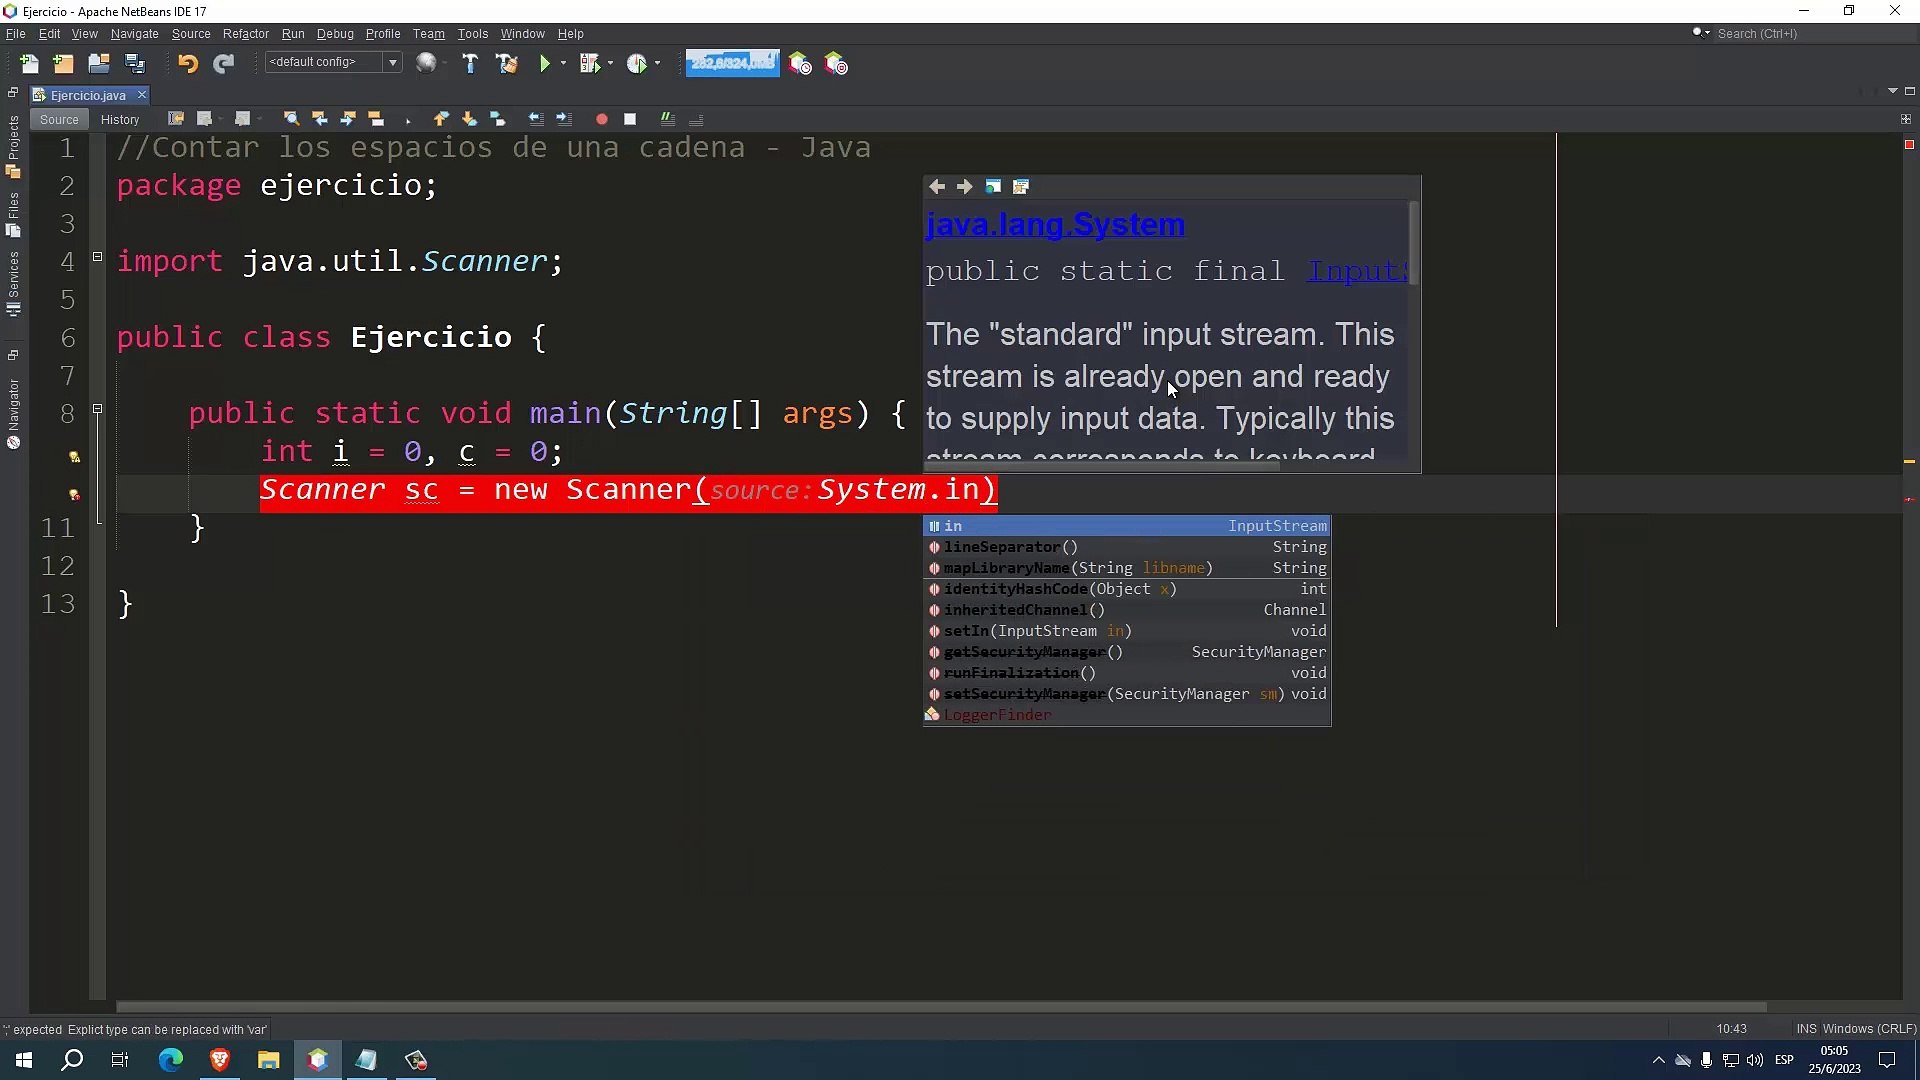1920x1080 pixels.
Task: Click the New File toolbar icon
Action: click(x=29, y=64)
